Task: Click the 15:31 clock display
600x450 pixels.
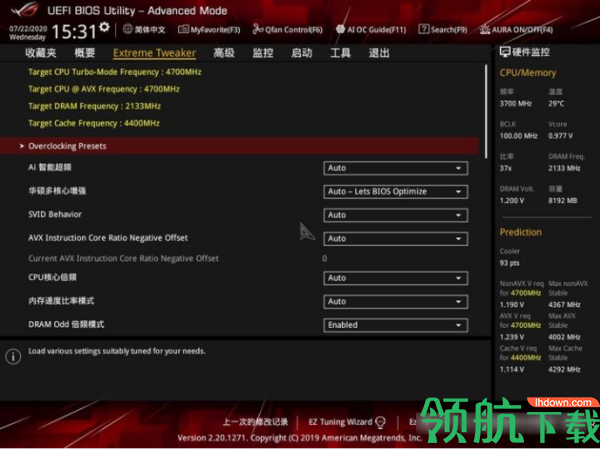Action: click(74, 32)
